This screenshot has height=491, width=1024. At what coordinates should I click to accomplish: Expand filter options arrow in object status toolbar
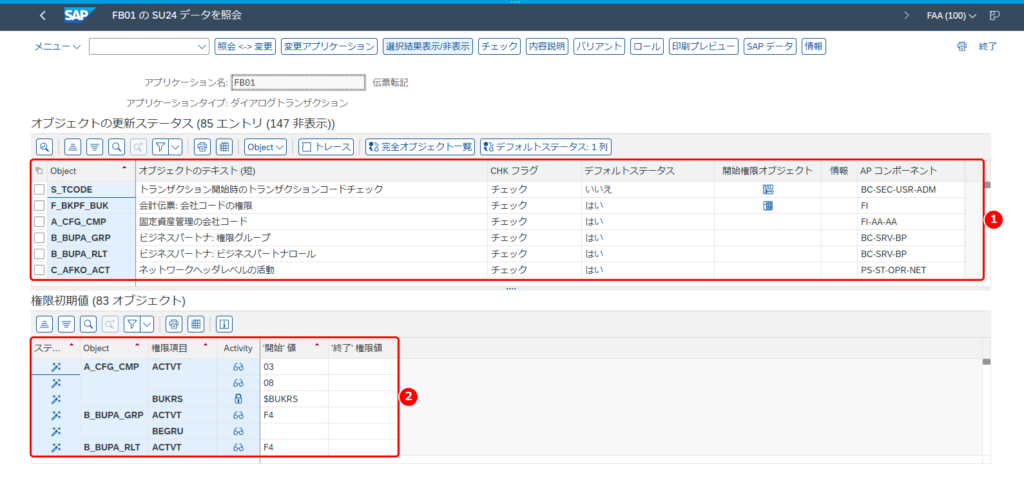[174, 147]
